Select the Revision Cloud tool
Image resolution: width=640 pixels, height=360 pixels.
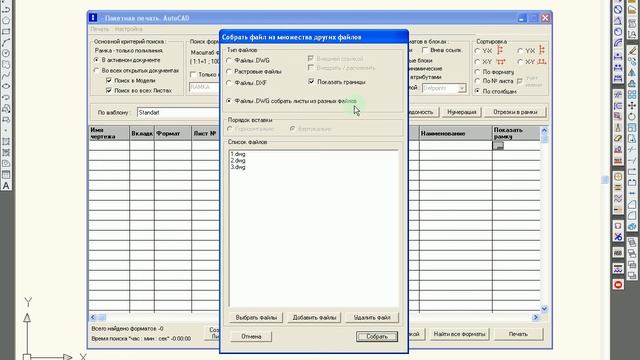(6, 64)
